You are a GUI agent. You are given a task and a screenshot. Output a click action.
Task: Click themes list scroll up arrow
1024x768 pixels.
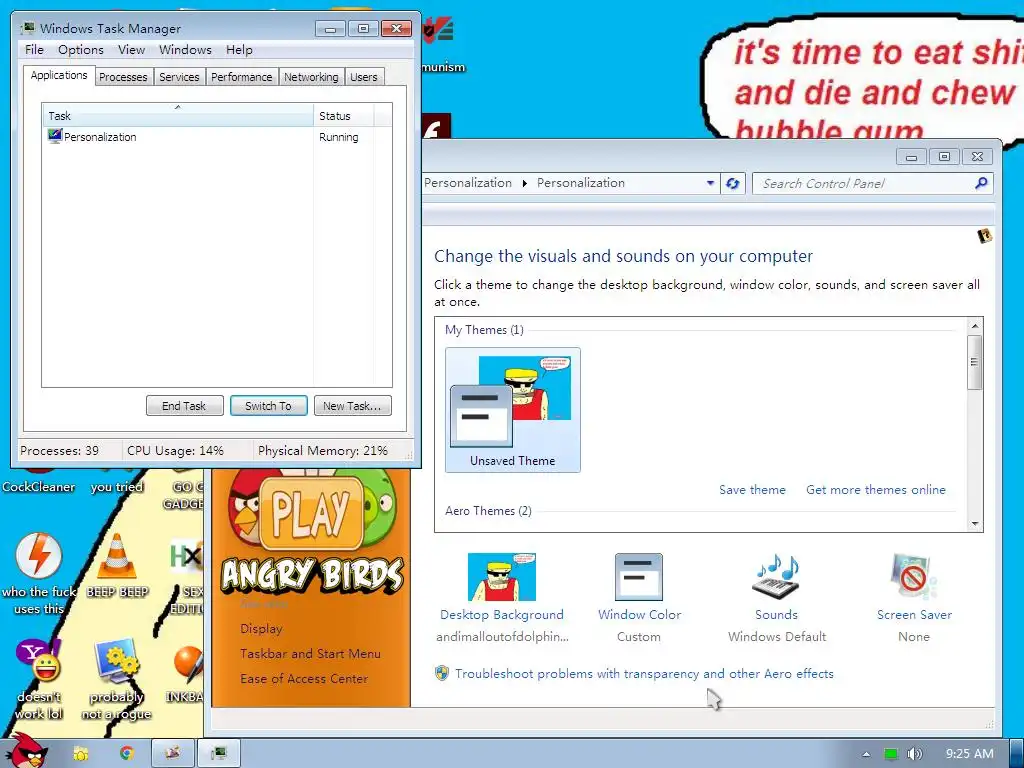pyautogui.click(x=974, y=326)
